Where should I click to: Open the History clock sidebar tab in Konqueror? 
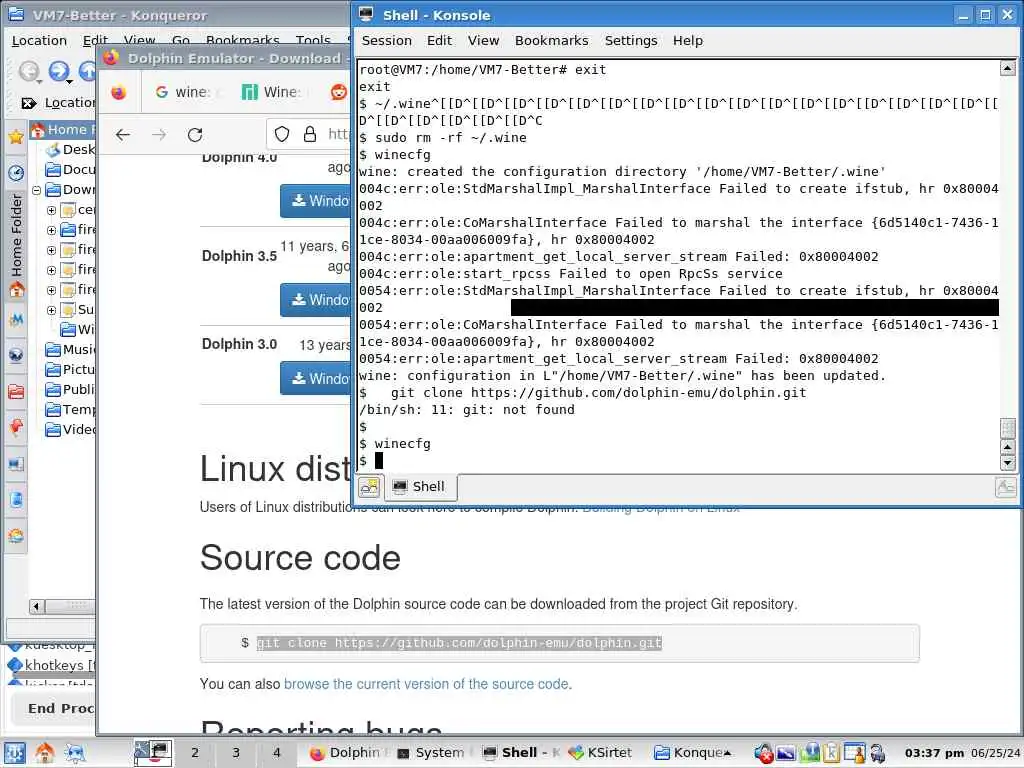pyautogui.click(x=16, y=172)
